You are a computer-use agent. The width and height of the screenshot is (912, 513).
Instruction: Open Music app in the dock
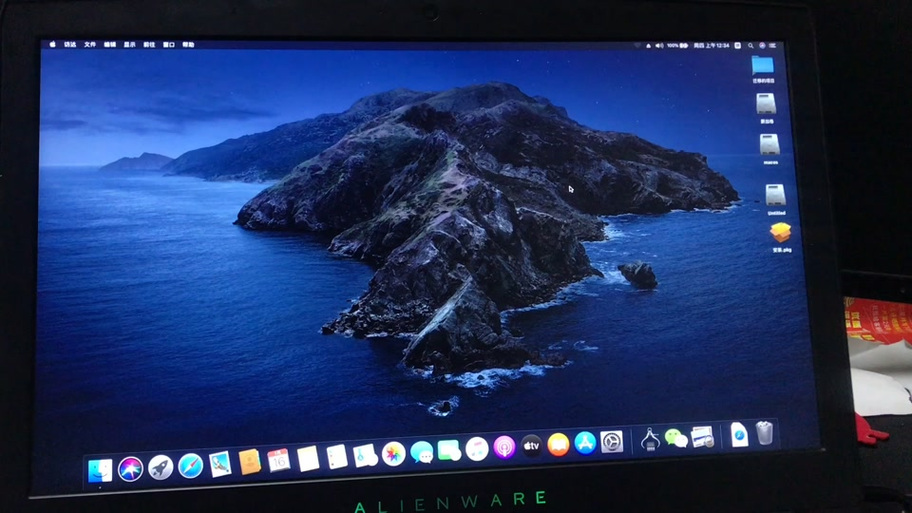tap(477, 449)
